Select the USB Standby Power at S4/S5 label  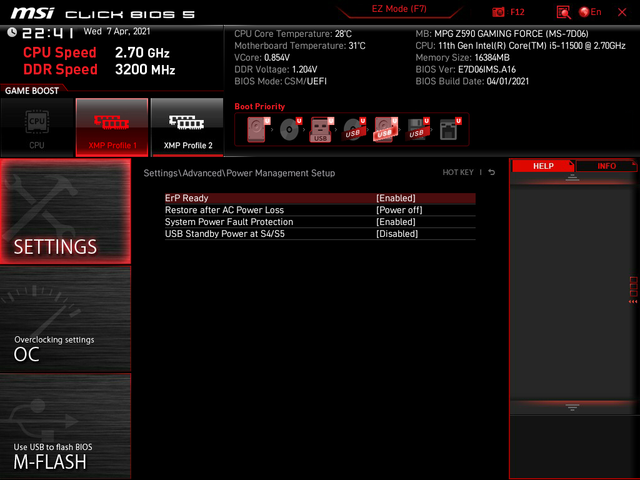click(224, 233)
